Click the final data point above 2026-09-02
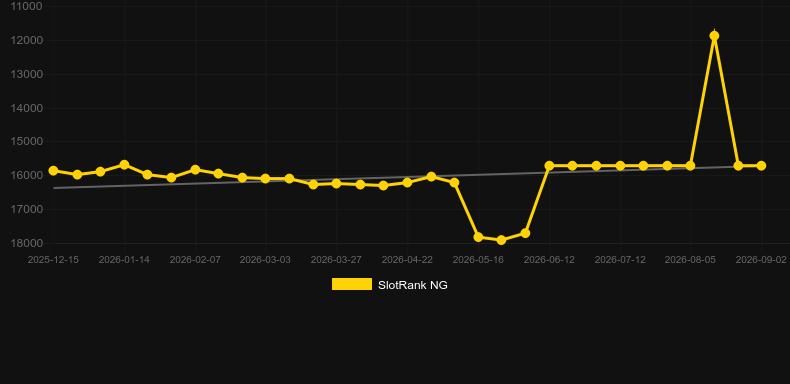 pos(761,166)
